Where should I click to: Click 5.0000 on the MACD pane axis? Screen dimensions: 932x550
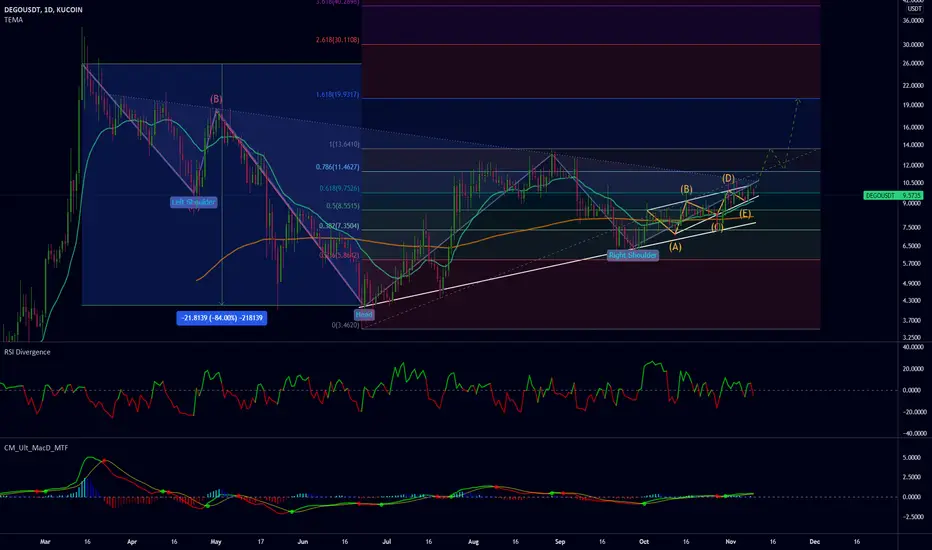913,458
